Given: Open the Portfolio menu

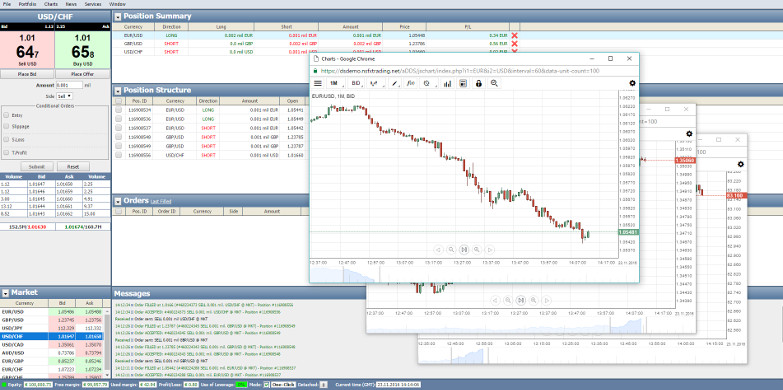Looking at the screenshot, I should point(27,4).
